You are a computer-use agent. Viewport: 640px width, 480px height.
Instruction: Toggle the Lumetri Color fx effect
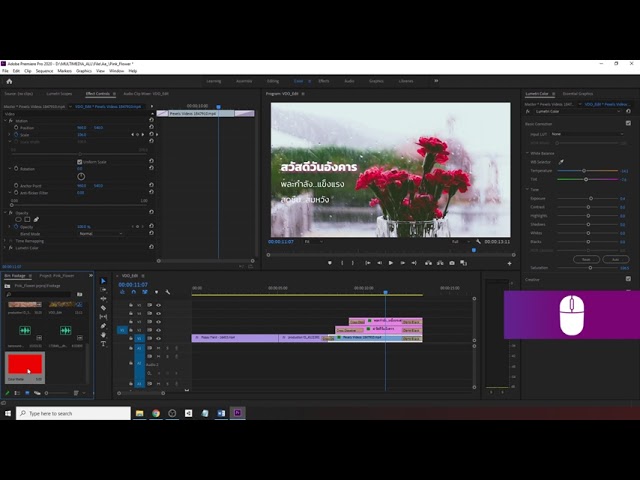click(11, 248)
